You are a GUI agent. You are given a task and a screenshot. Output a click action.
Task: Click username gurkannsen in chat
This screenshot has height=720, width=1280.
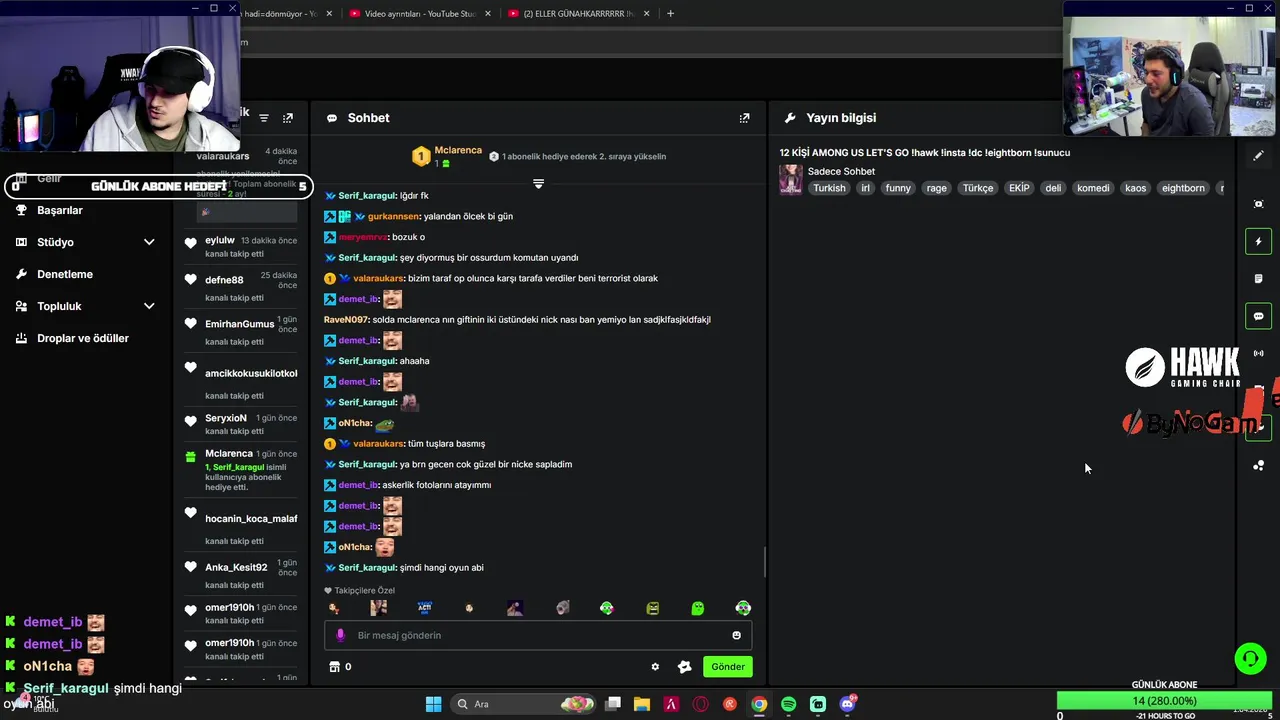coord(393,216)
